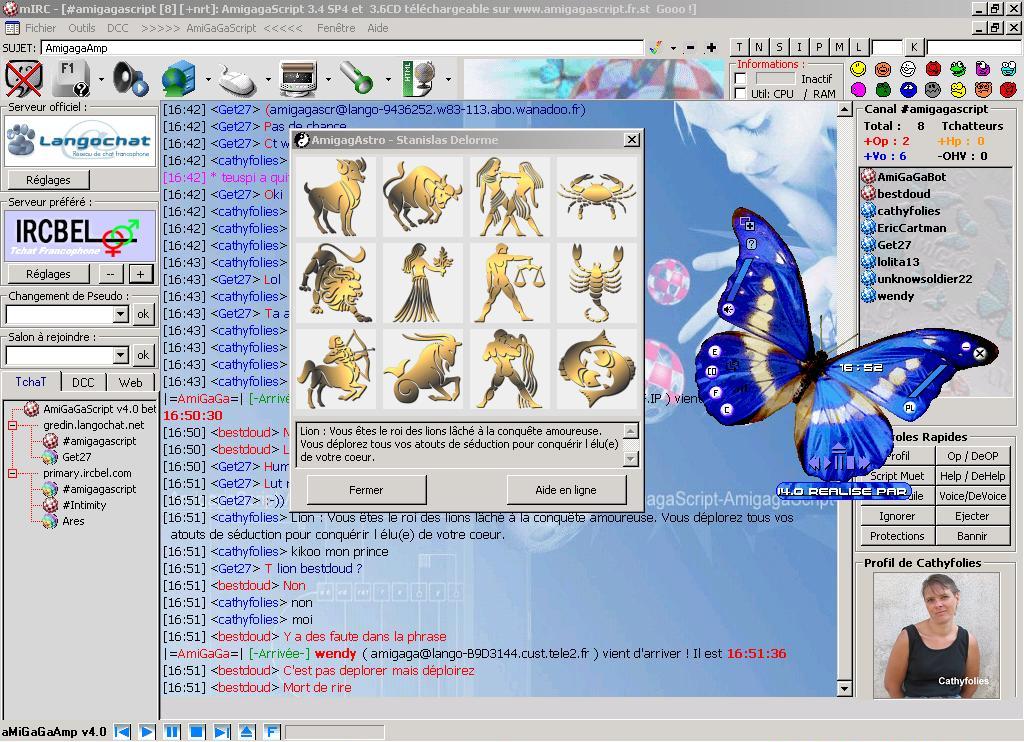The width and height of the screenshot is (1024, 742).
Task: Toggle the M channel mode button
Action: pos(839,47)
